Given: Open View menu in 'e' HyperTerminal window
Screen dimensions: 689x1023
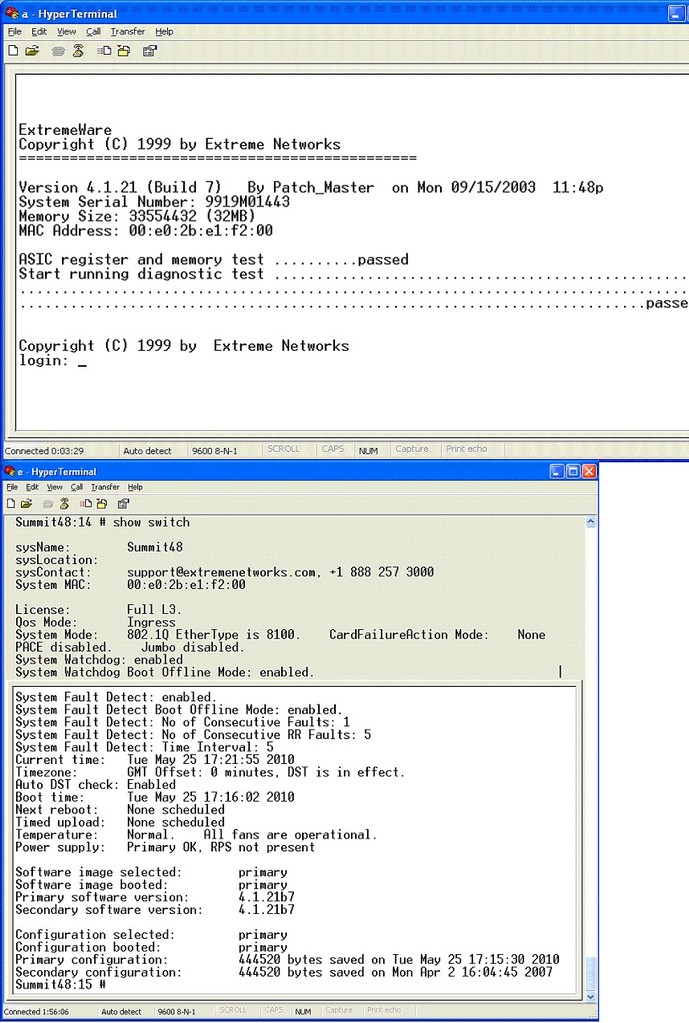Looking at the screenshot, I should pyautogui.click(x=55, y=487).
